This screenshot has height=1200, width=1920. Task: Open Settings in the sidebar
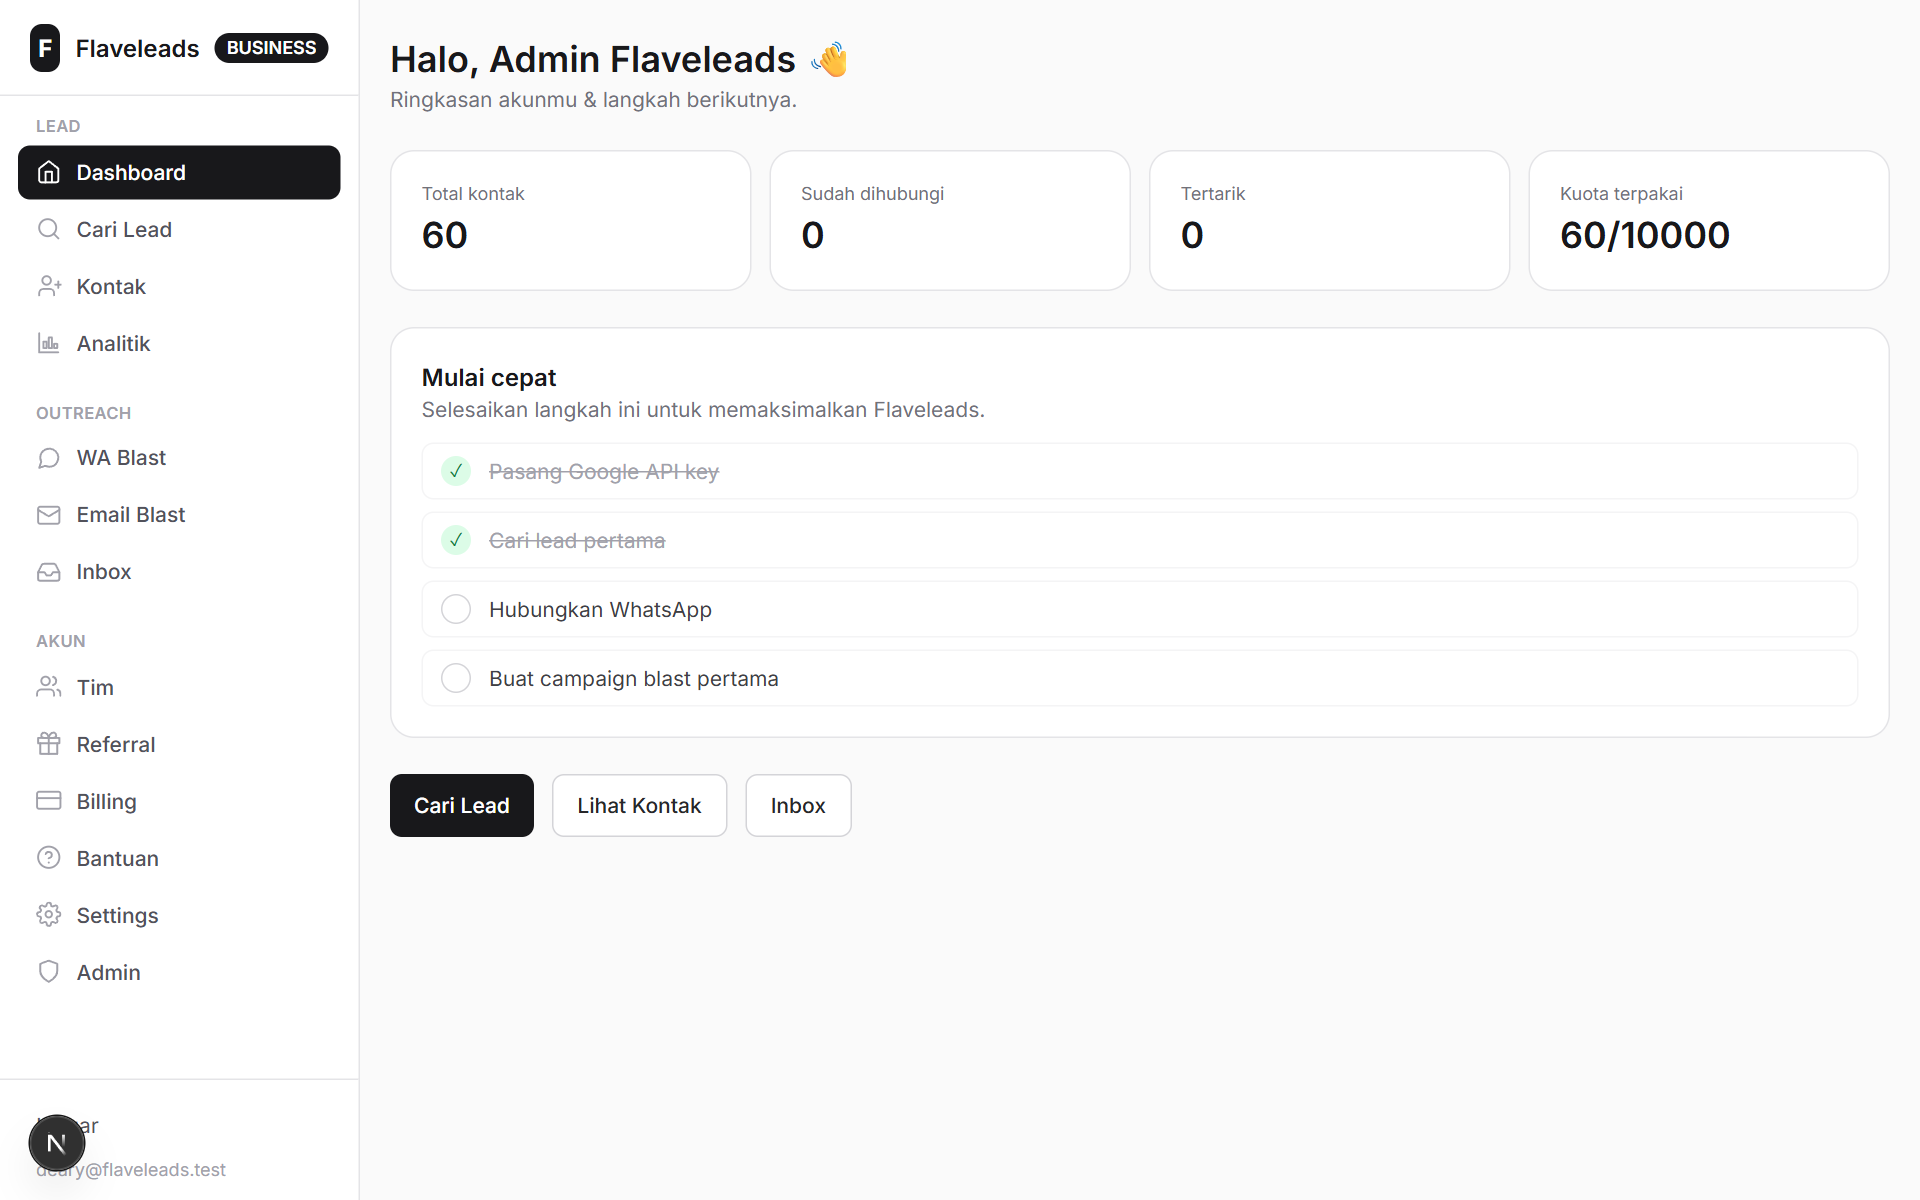pyautogui.click(x=179, y=915)
